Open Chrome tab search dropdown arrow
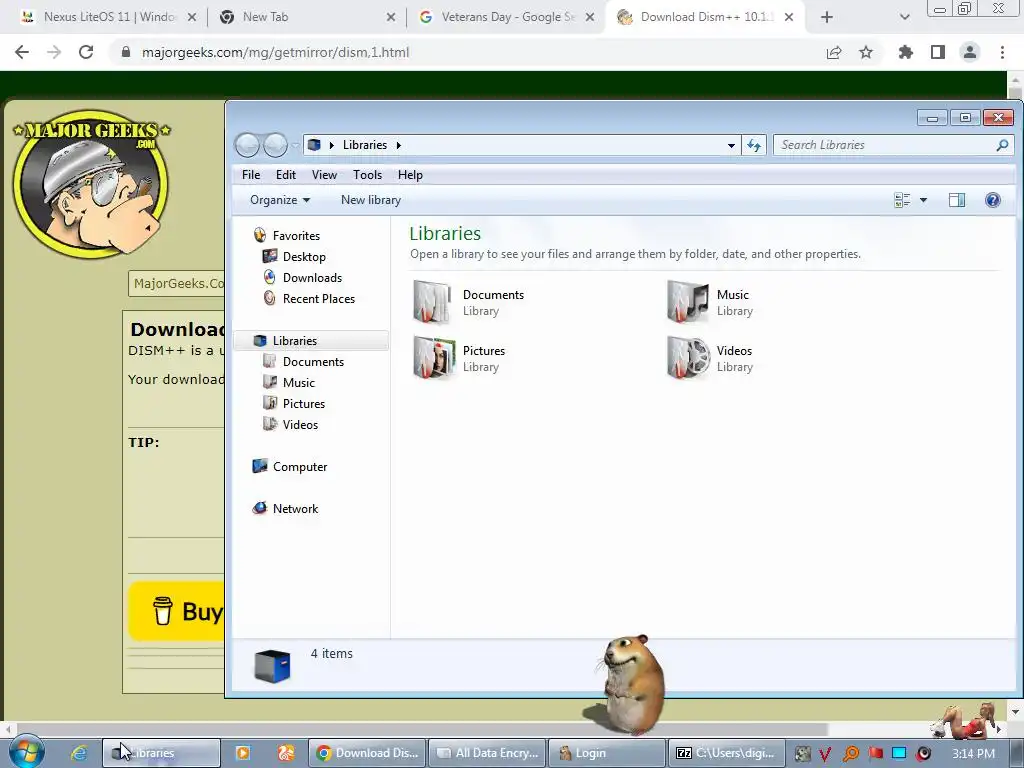Screen dimensions: 1024x768 click(904, 17)
